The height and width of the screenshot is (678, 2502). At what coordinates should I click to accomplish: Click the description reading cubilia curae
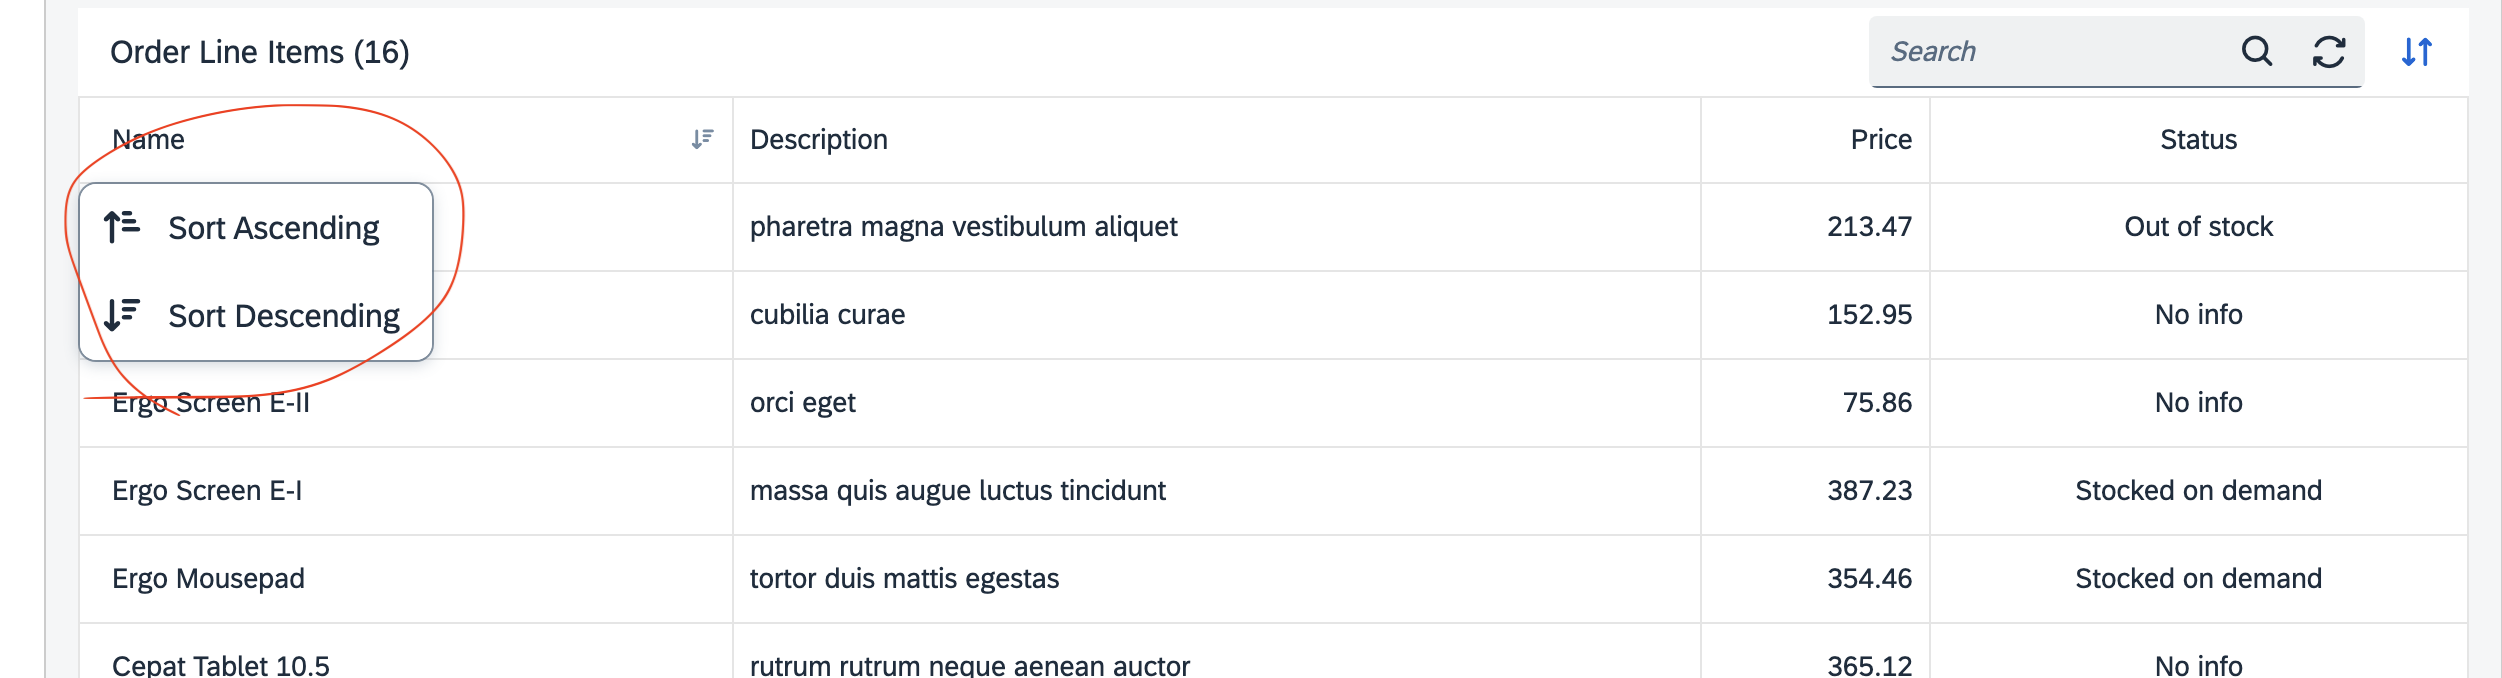click(x=828, y=314)
